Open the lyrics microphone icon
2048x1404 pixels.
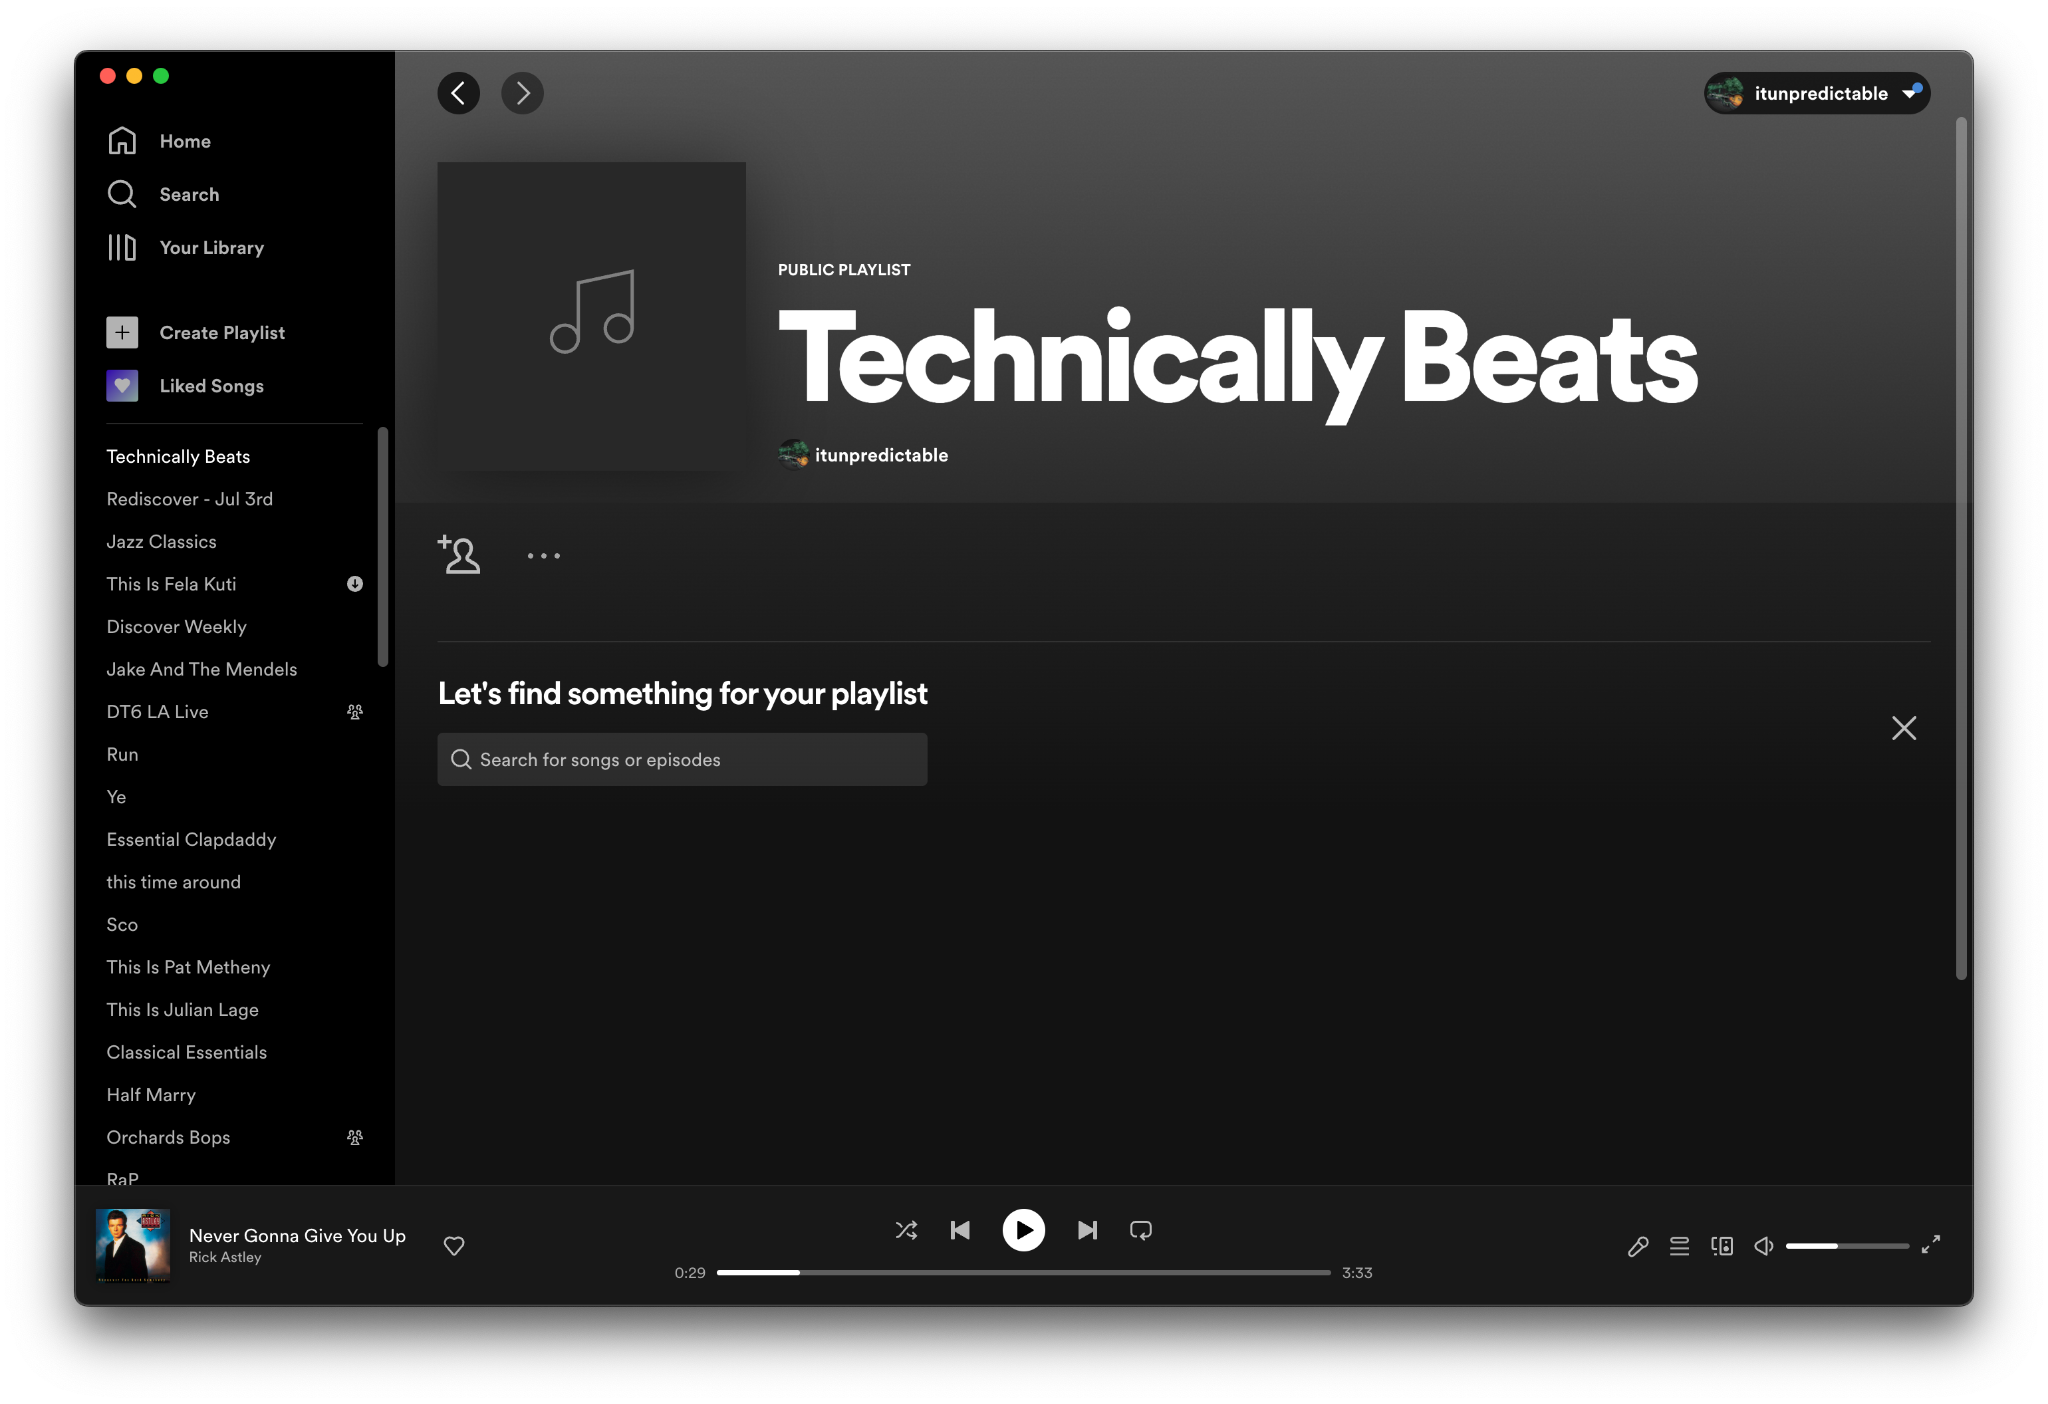pyautogui.click(x=1637, y=1246)
